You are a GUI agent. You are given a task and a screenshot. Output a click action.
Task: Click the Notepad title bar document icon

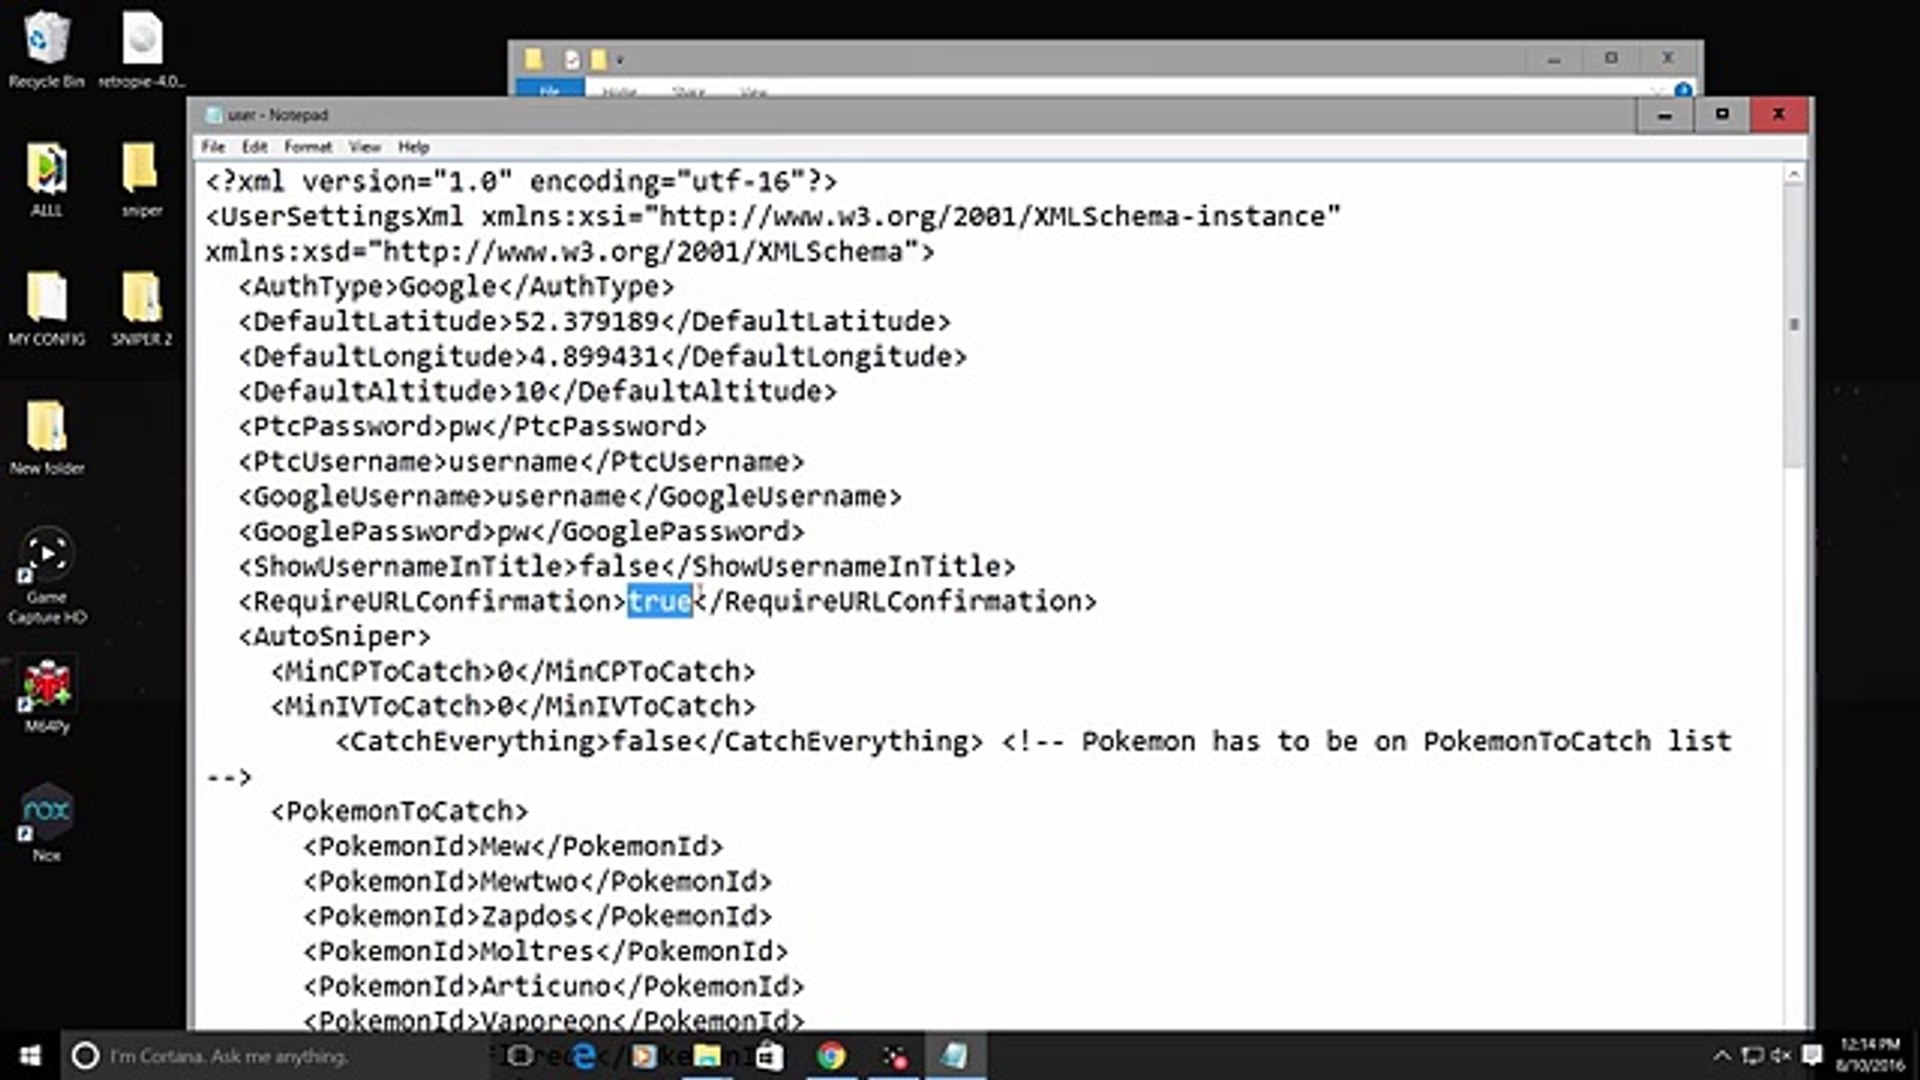[x=213, y=115]
